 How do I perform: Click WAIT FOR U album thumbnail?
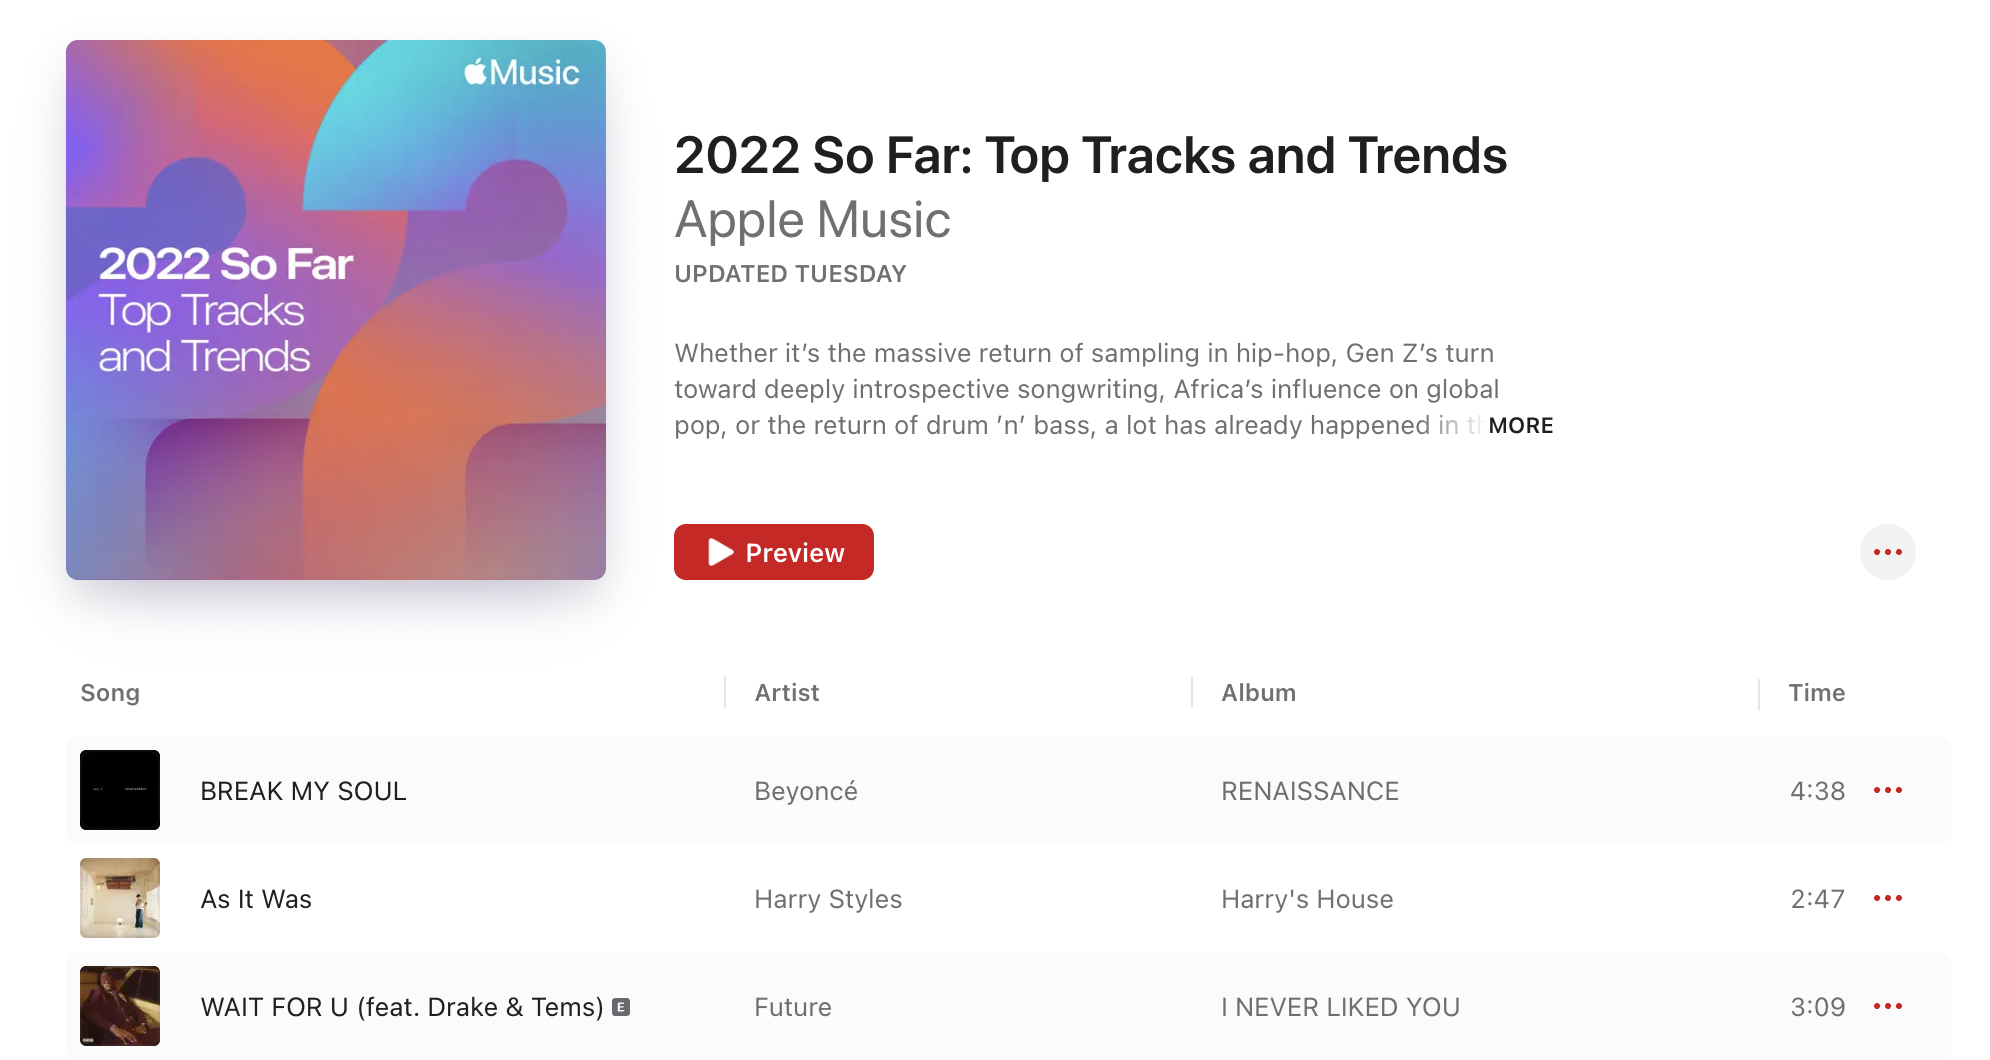click(120, 1006)
